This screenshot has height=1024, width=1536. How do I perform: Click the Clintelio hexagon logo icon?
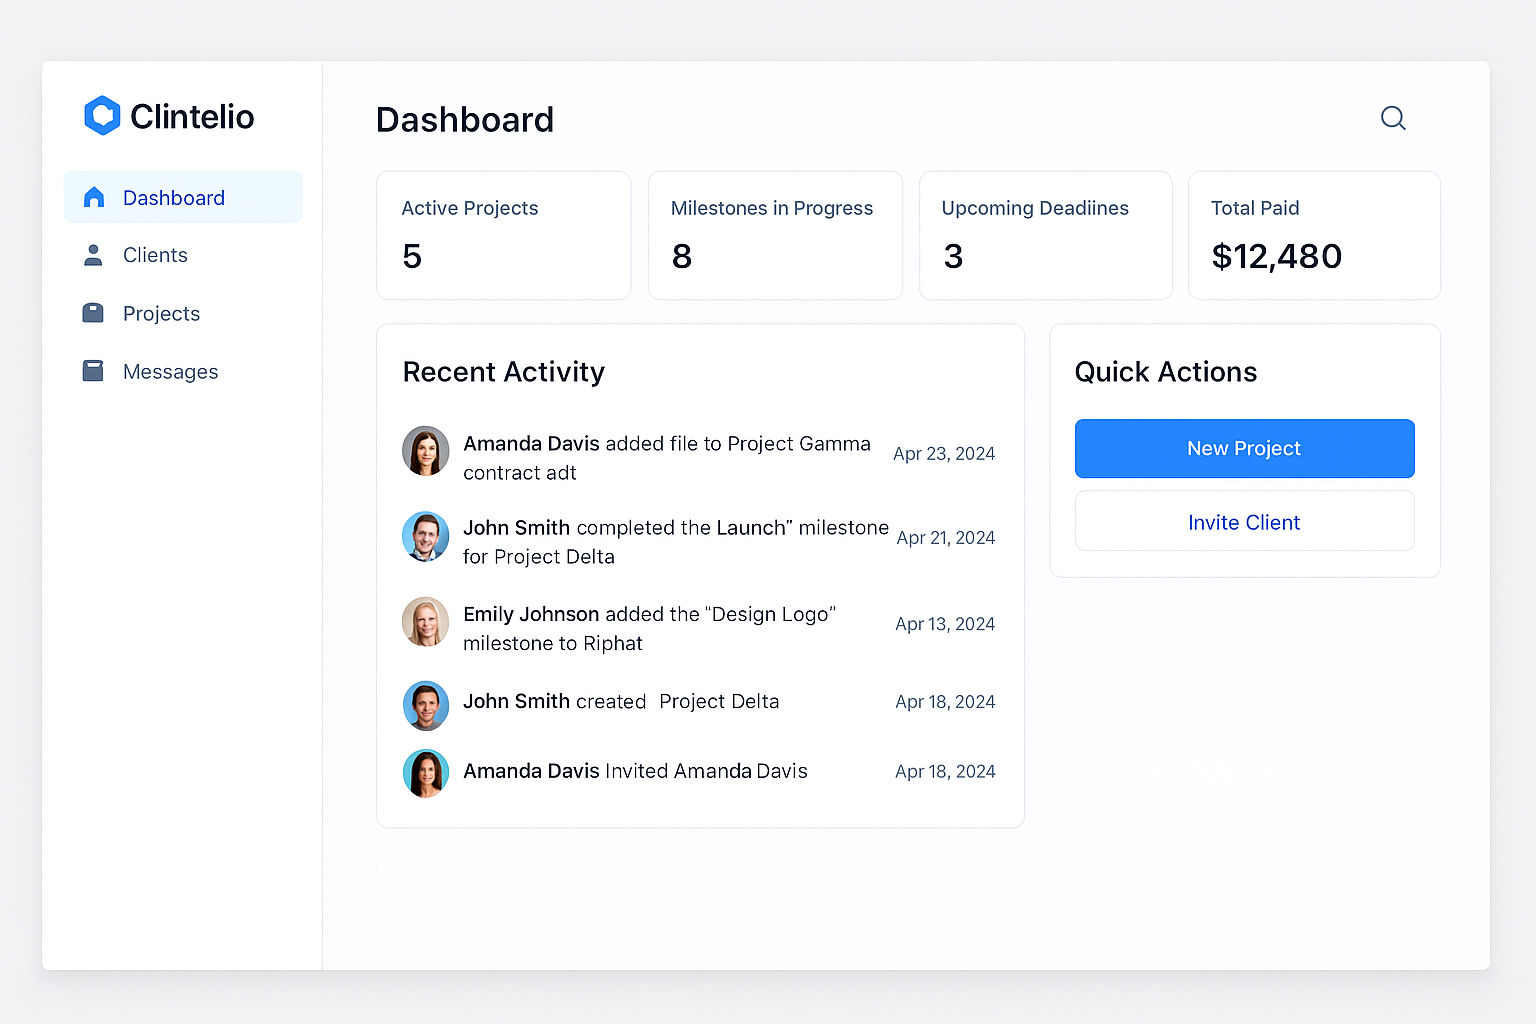(x=102, y=116)
